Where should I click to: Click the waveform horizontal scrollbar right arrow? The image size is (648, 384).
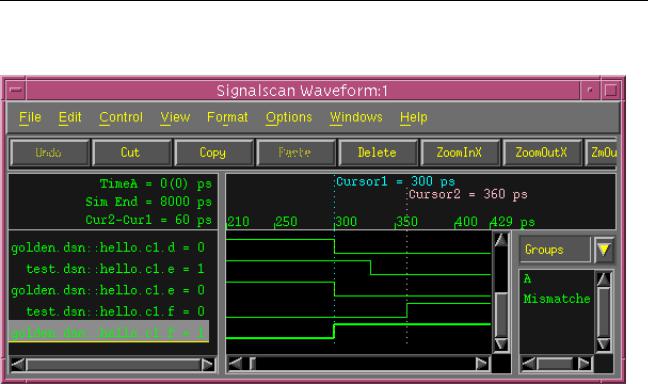[481, 364]
